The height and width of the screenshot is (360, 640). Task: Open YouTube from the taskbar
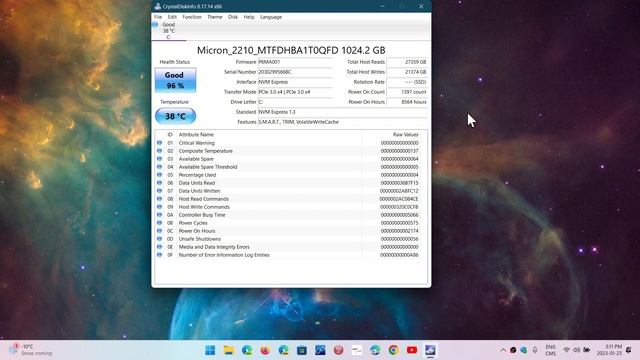coord(412,350)
